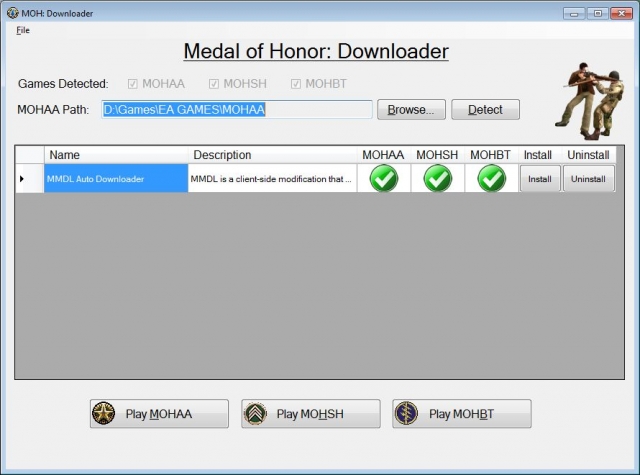Select the row via its arrow row header
The image size is (640, 475).
click(30, 178)
